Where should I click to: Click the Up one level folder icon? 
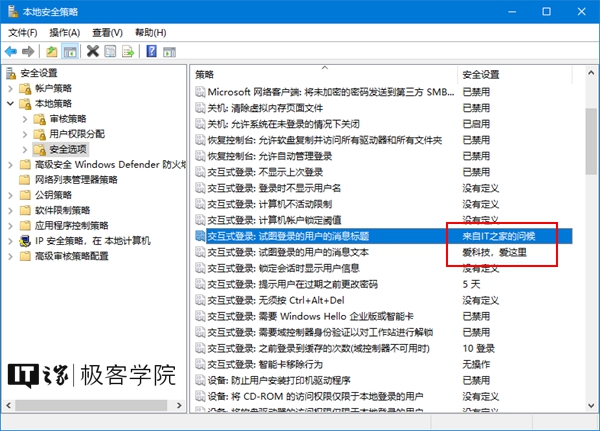(x=51, y=51)
